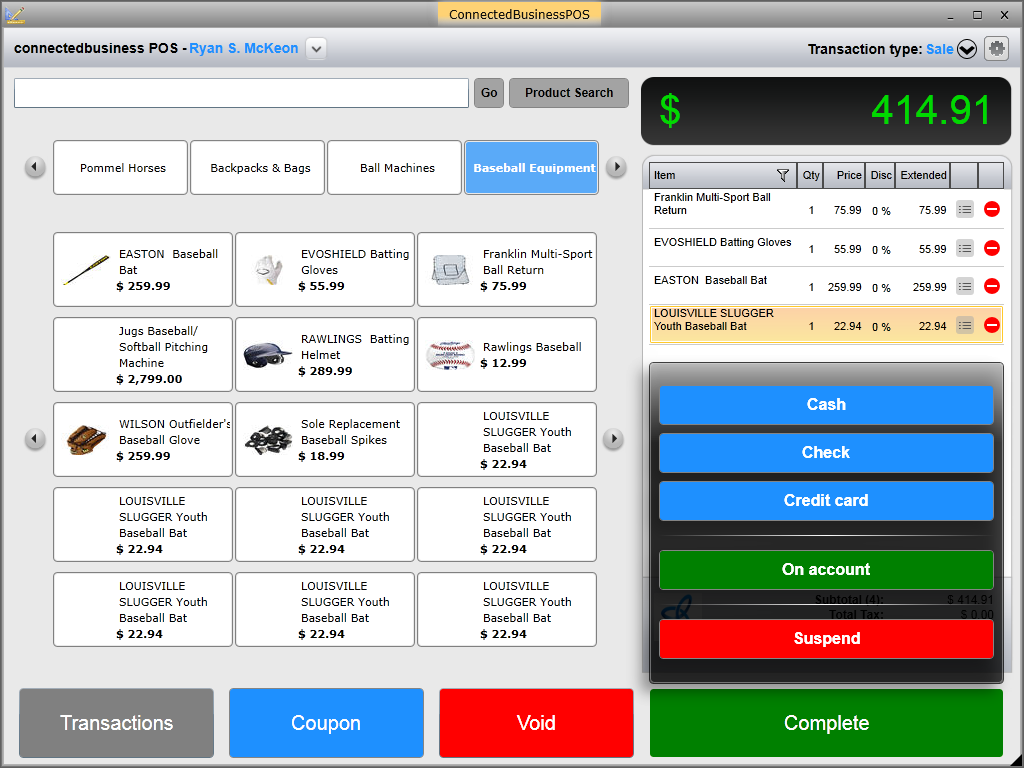Sort by the Item column header
This screenshot has height=768, width=1024.
(722, 175)
